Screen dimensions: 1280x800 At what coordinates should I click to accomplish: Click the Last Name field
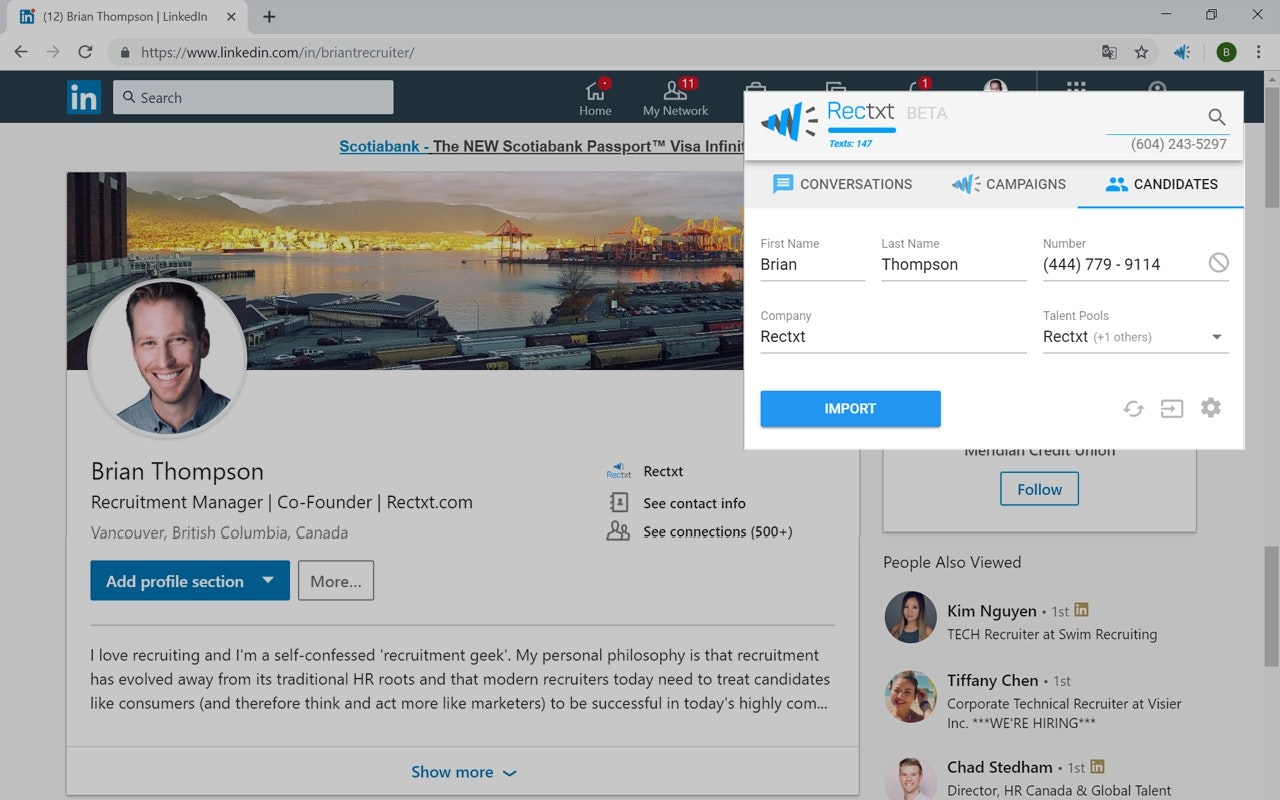click(954, 265)
